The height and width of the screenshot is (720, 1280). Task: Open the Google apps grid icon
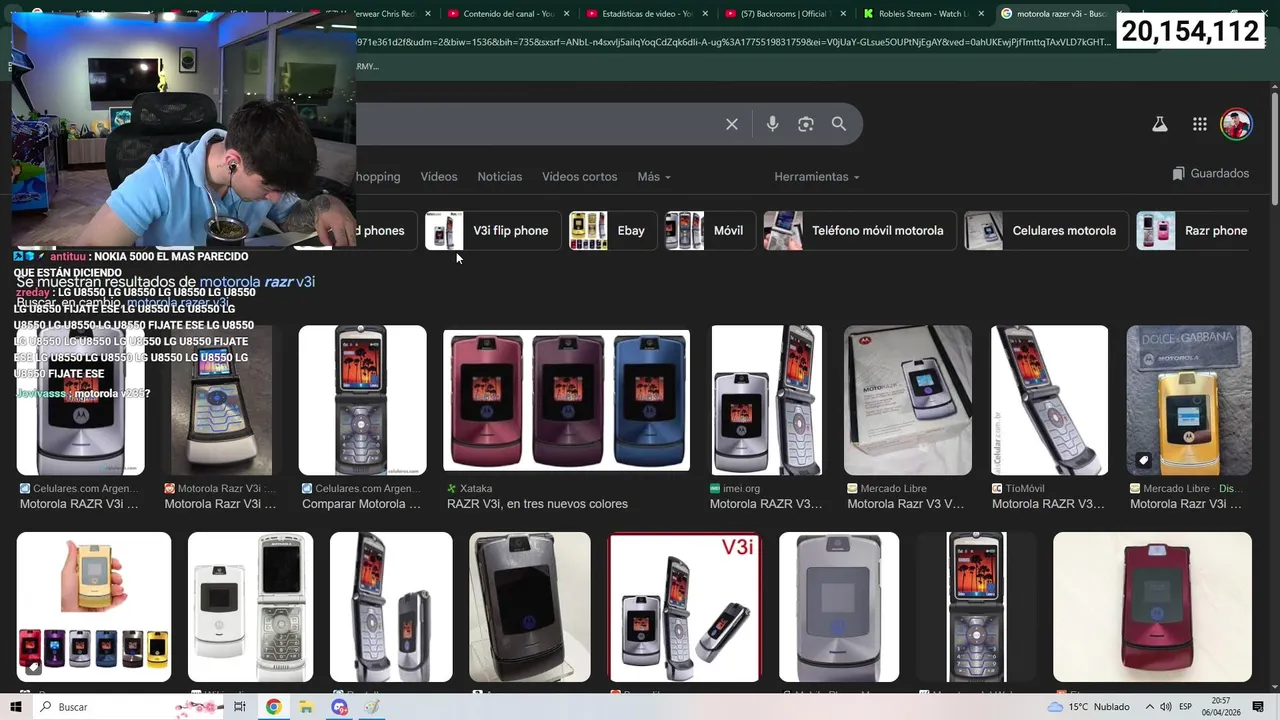click(x=1200, y=124)
